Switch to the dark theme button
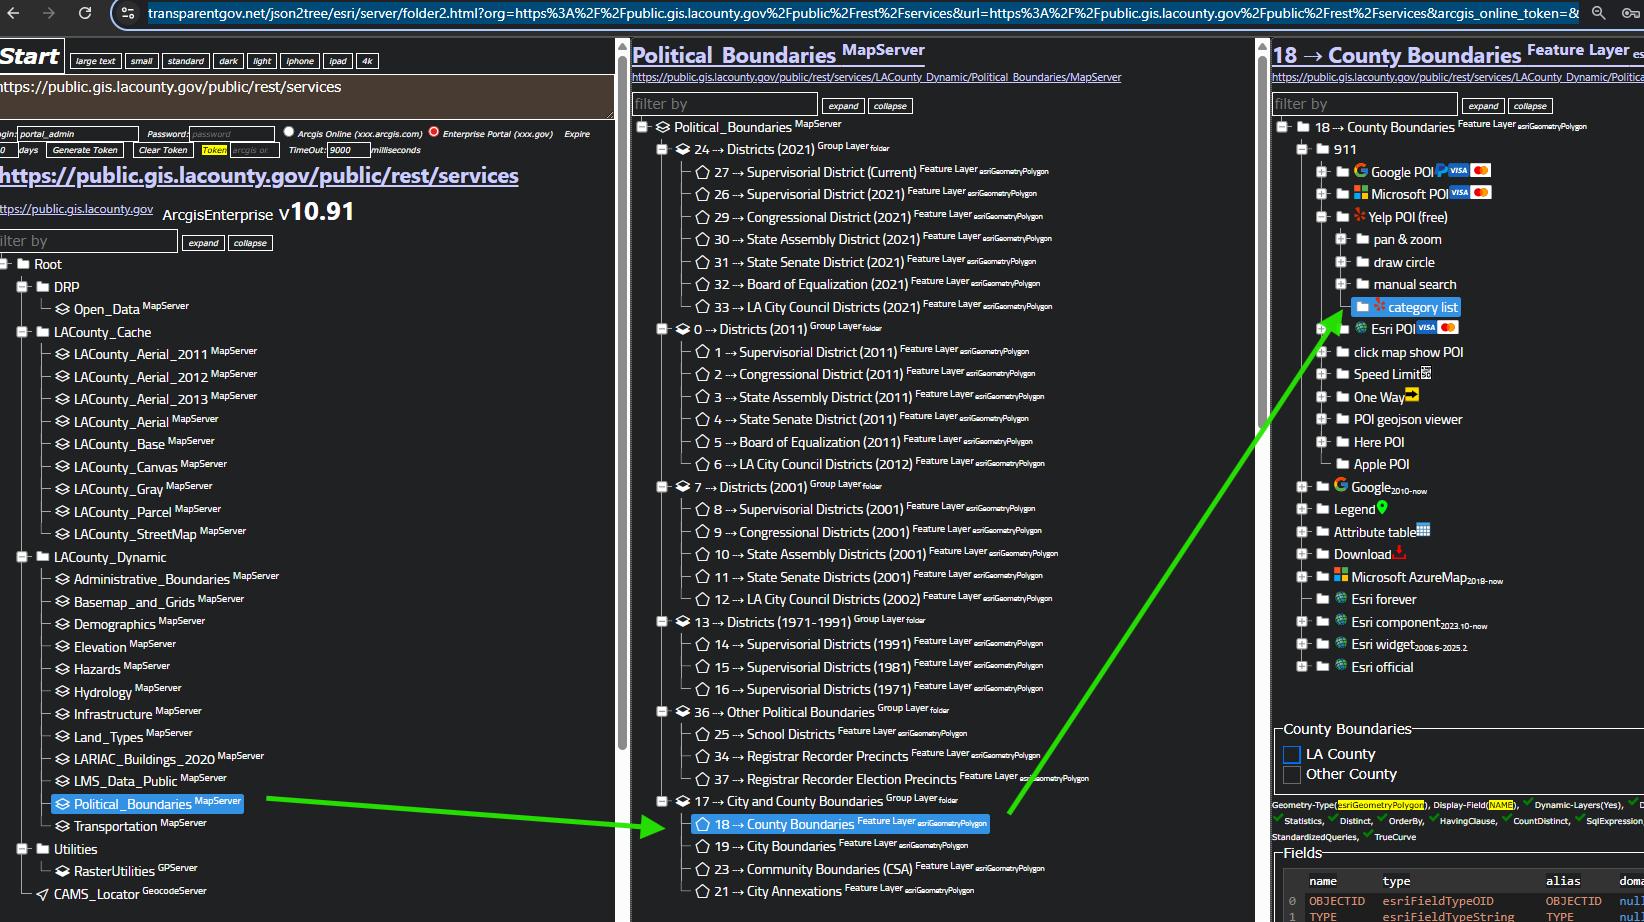1644x922 pixels. point(228,61)
